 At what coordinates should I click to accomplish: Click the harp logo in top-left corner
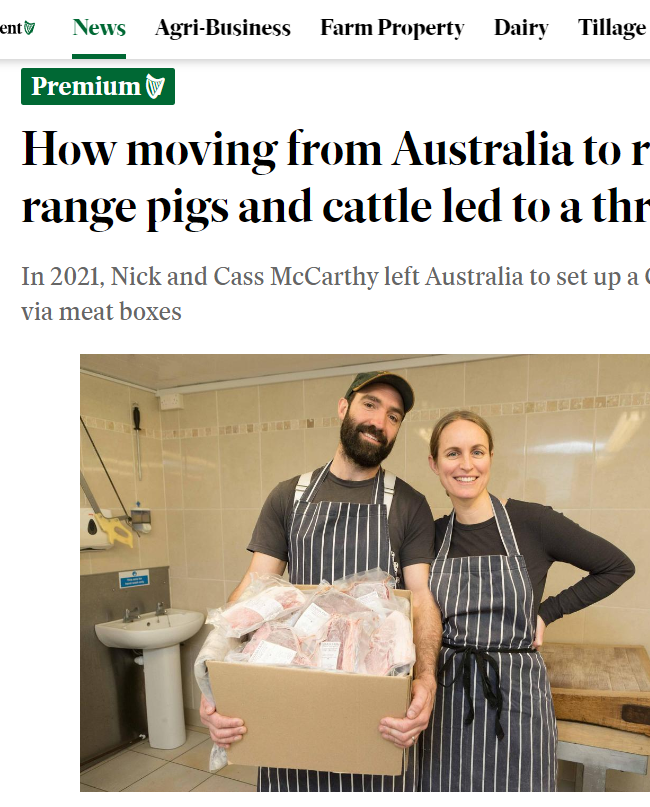pos(30,28)
